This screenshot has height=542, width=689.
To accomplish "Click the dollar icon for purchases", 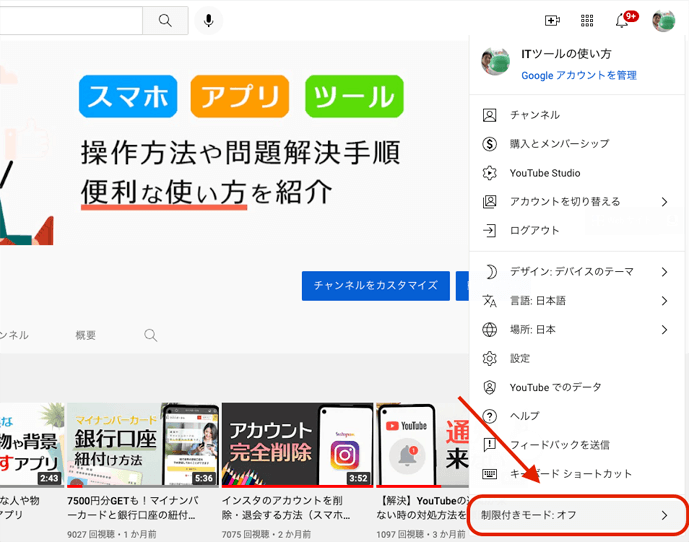I will [490, 144].
